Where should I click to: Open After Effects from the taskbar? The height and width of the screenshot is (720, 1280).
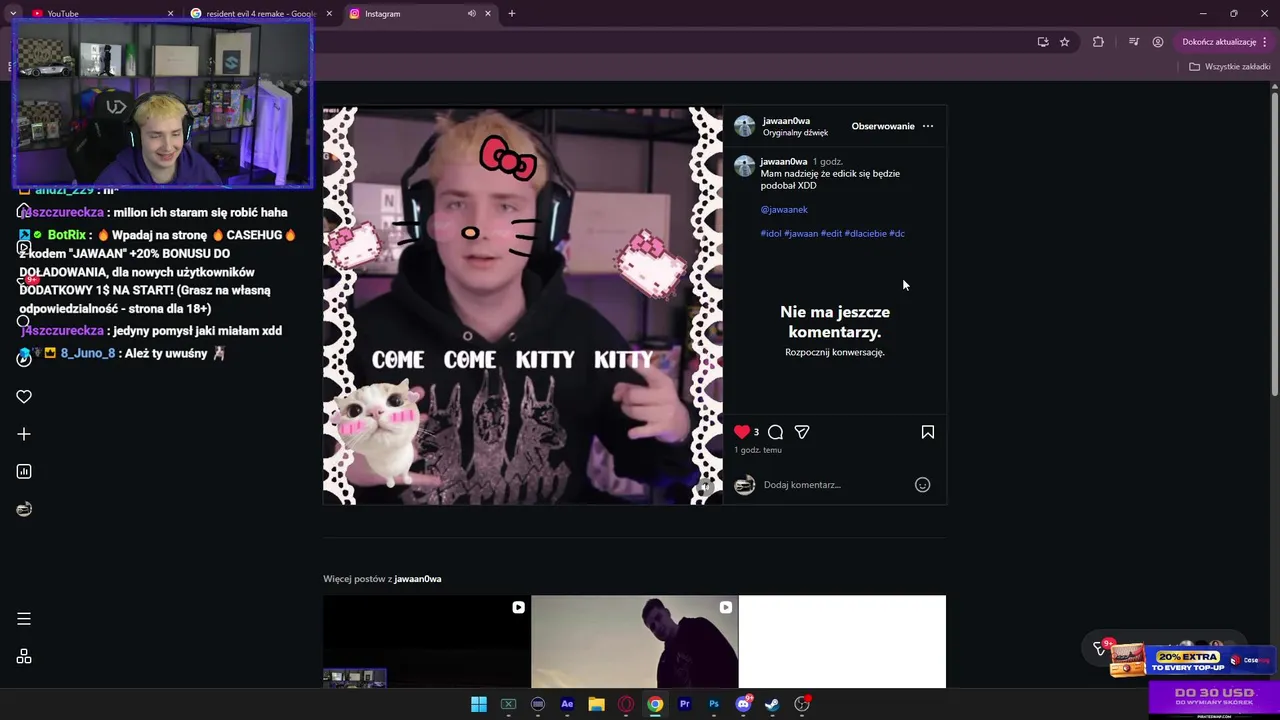(x=567, y=704)
